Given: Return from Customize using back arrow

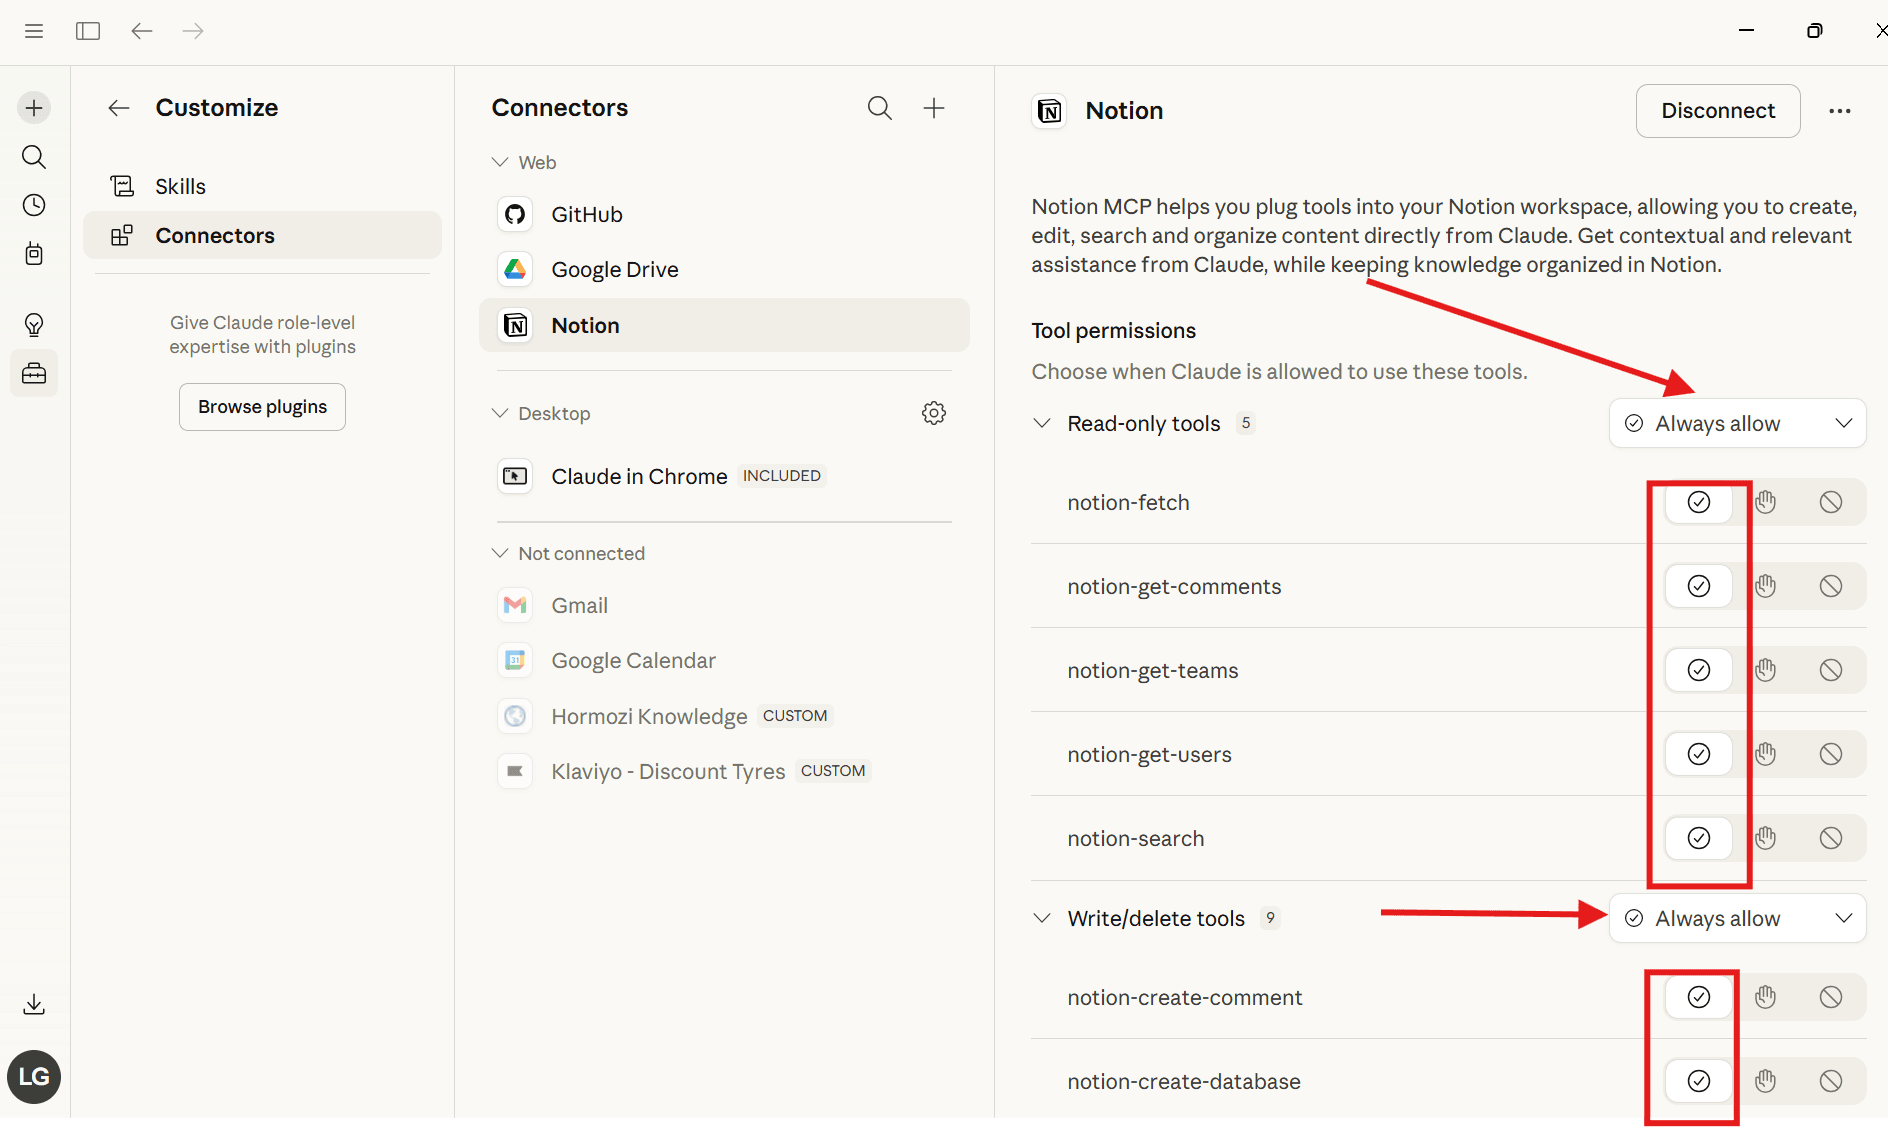Looking at the screenshot, I should tap(119, 108).
